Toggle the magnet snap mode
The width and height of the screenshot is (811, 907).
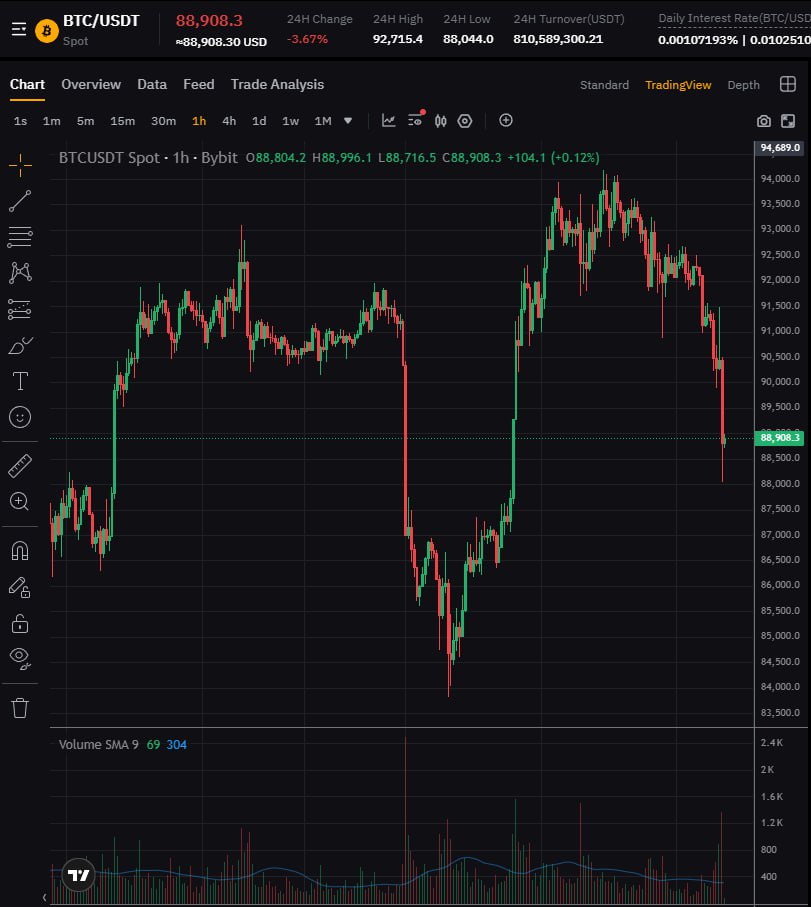pyautogui.click(x=20, y=550)
